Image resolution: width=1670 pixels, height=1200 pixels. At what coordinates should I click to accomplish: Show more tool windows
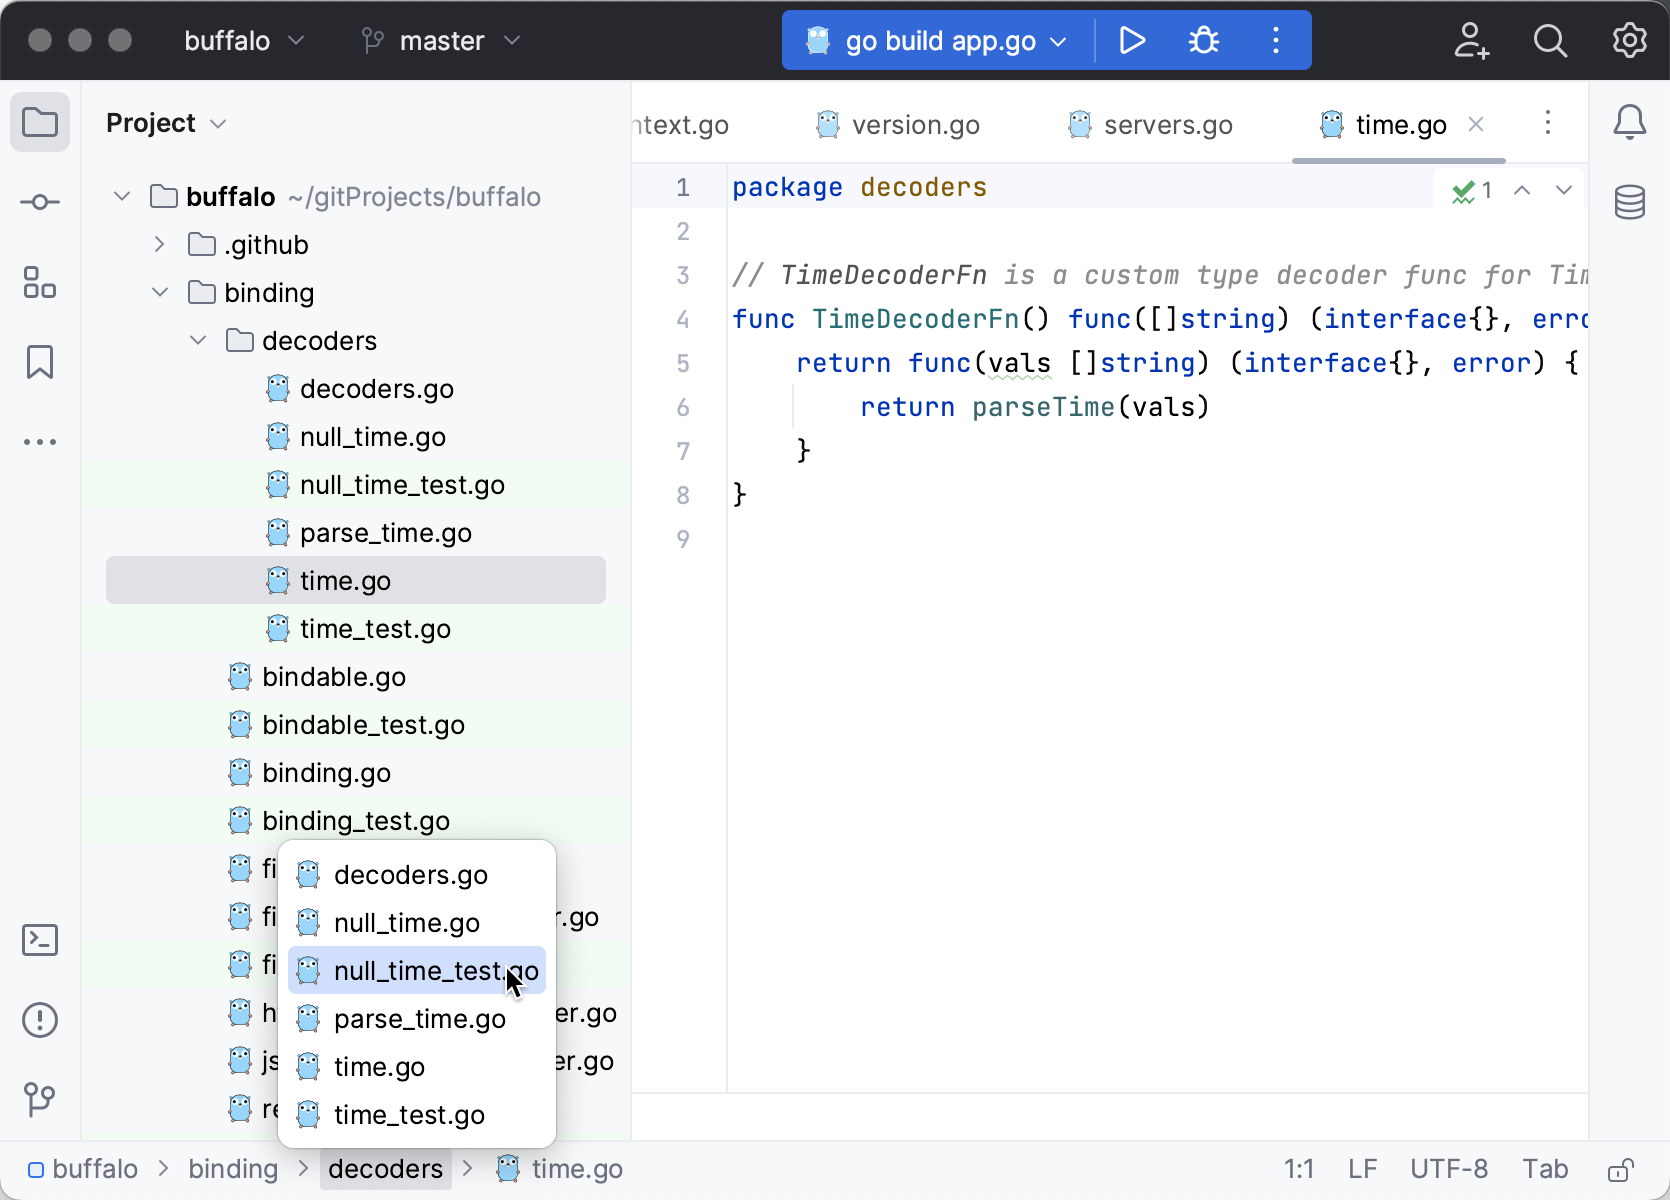[x=40, y=442]
